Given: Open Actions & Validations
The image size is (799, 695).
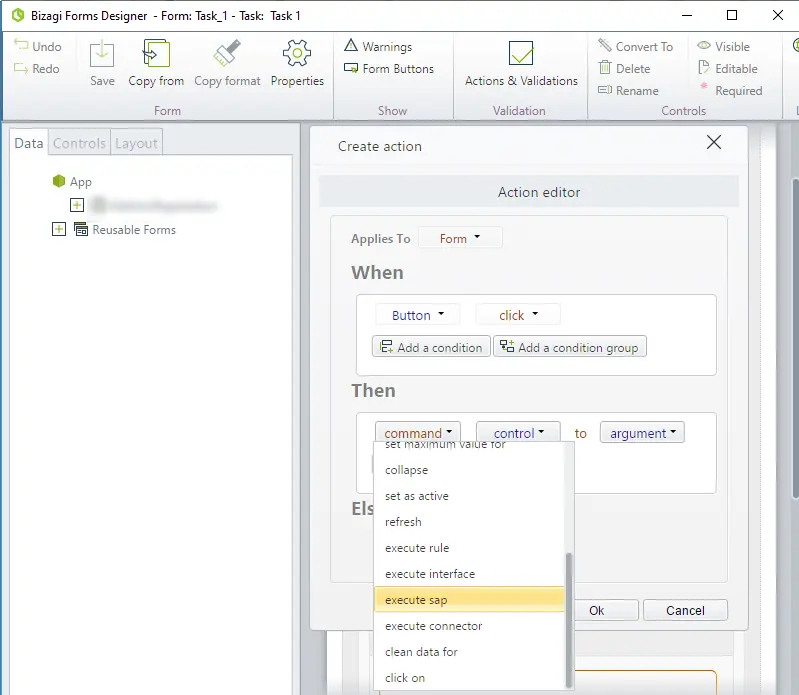Looking at the screenshot, I should tap(521, 63).
